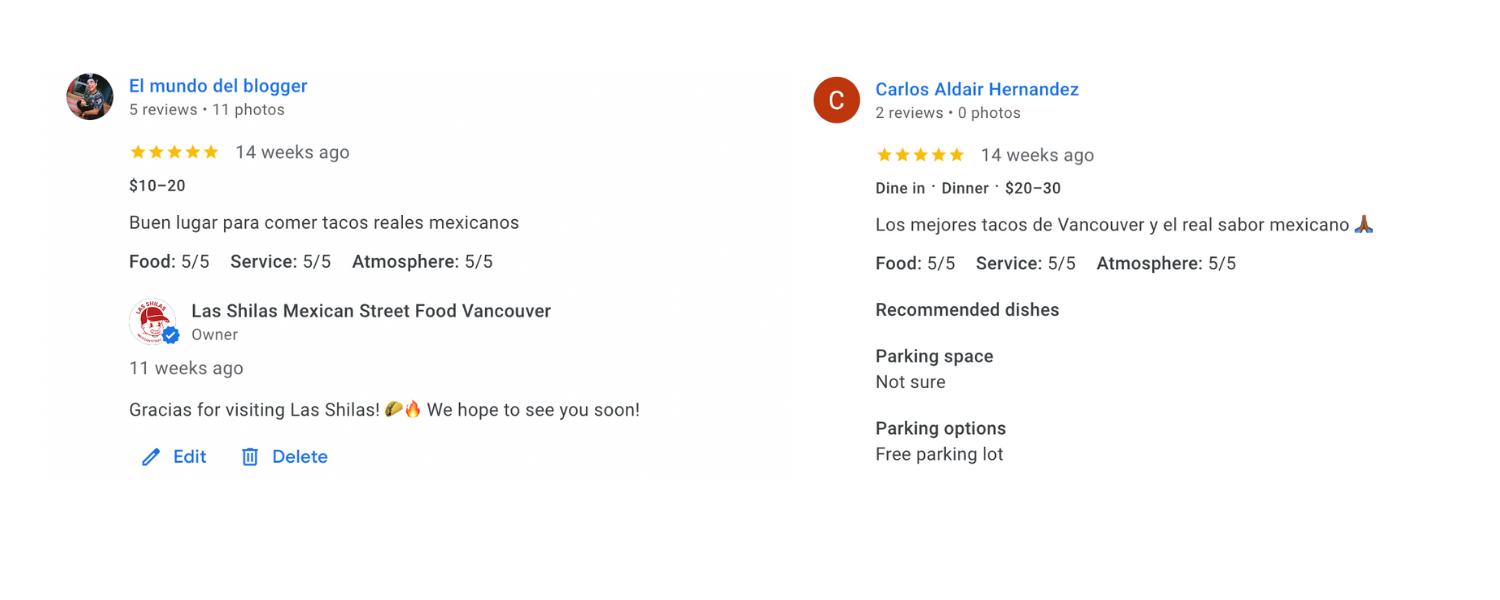Click the pencil icon beside Edit

pyautogui.click(x=151, y=457)
